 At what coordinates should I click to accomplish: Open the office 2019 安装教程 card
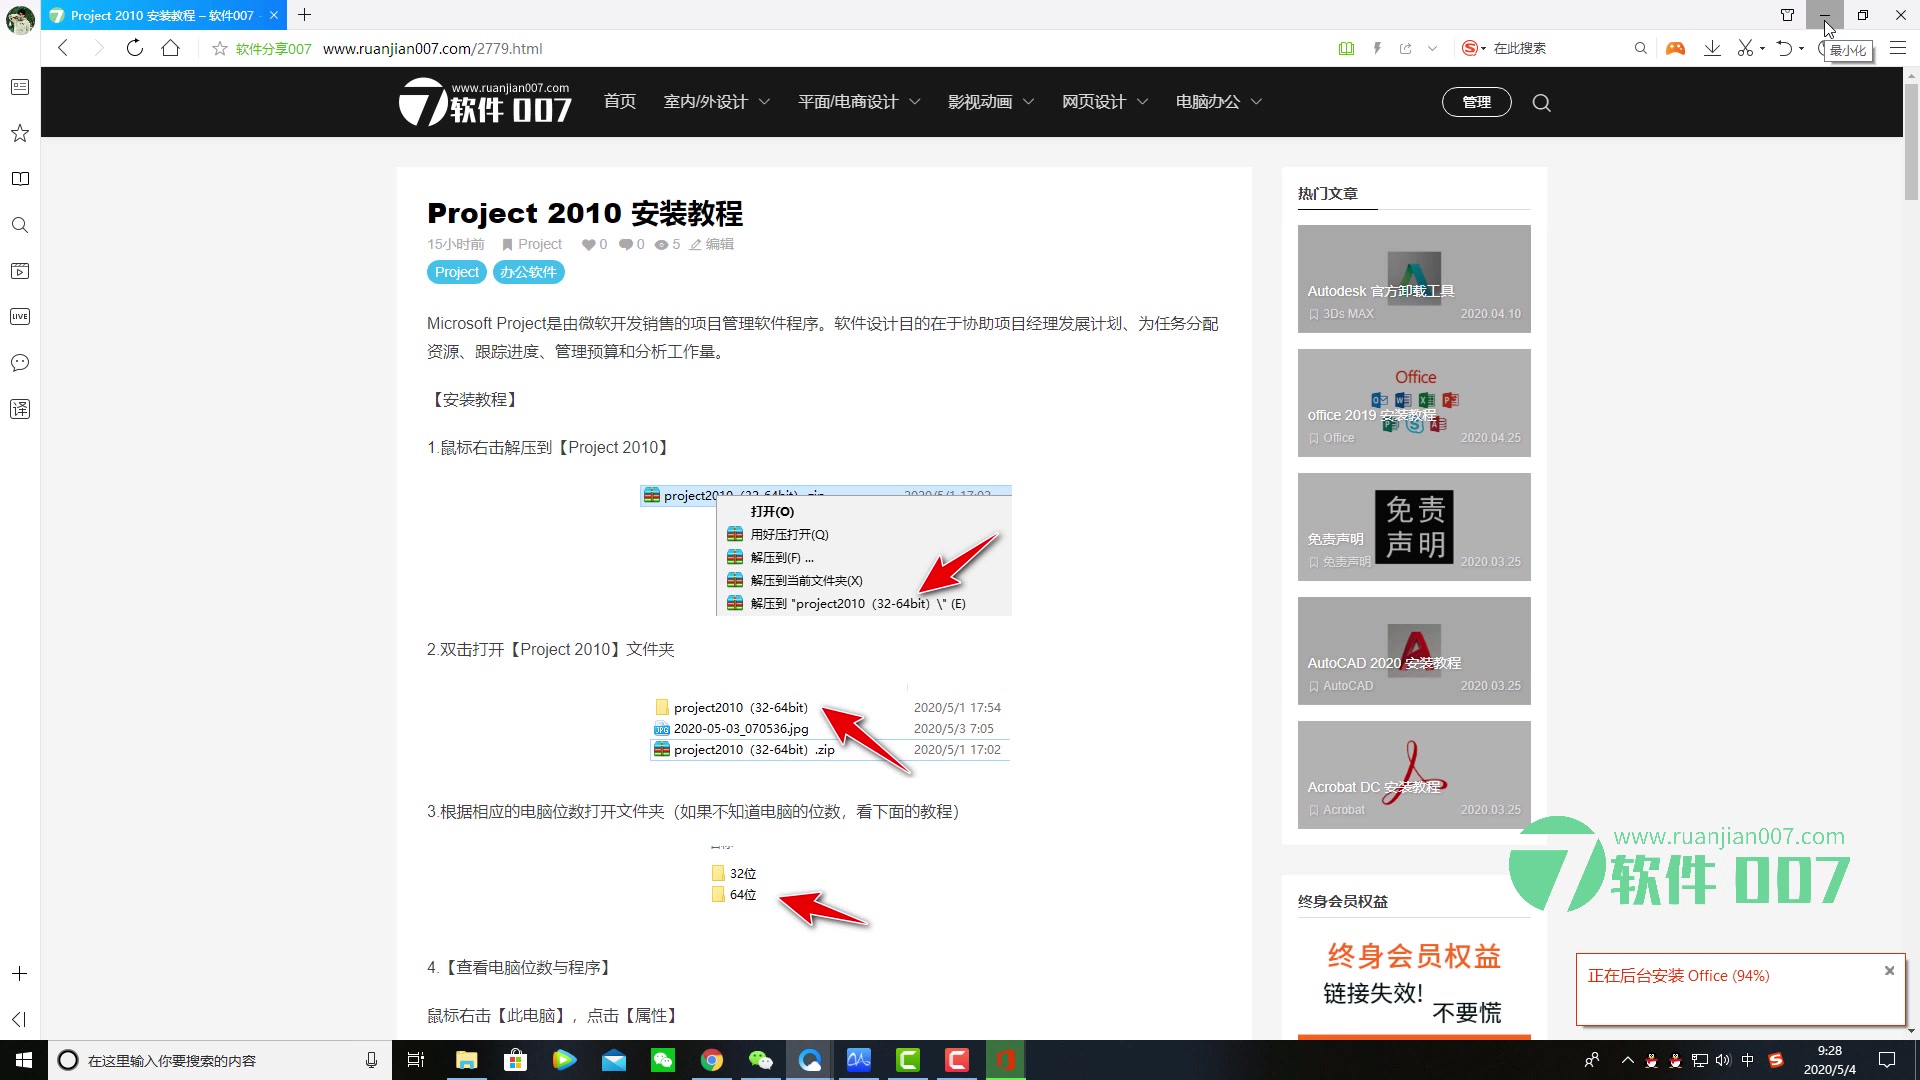point(1414,403)
